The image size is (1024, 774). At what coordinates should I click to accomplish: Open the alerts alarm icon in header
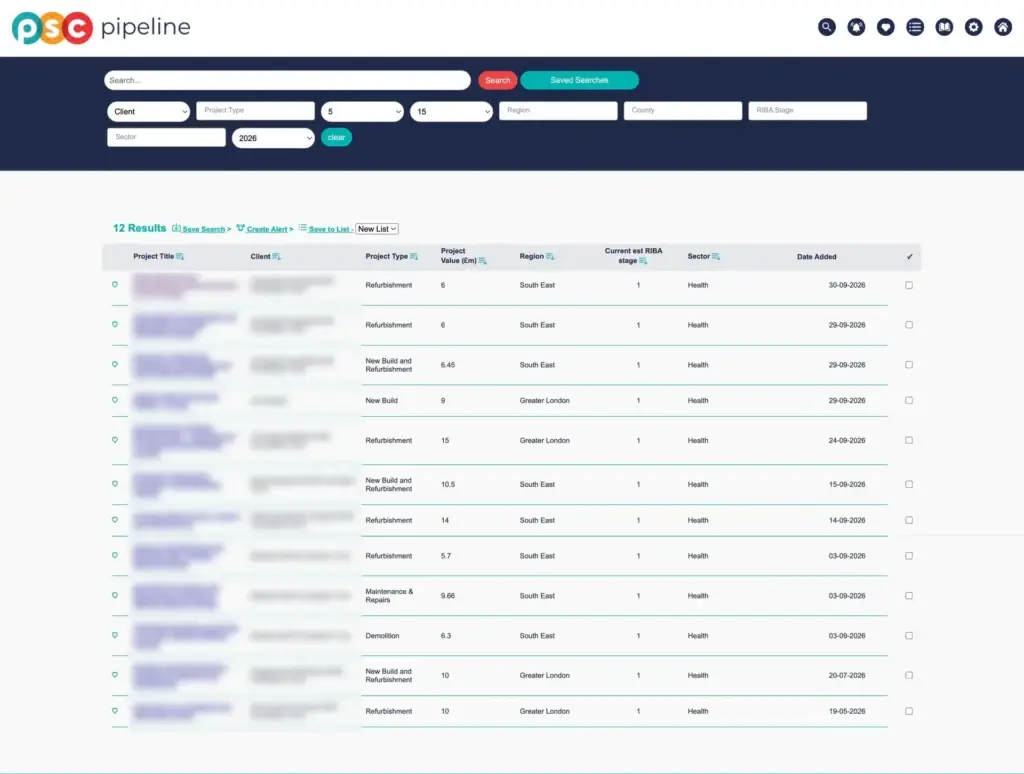click(x=856, y=27)
